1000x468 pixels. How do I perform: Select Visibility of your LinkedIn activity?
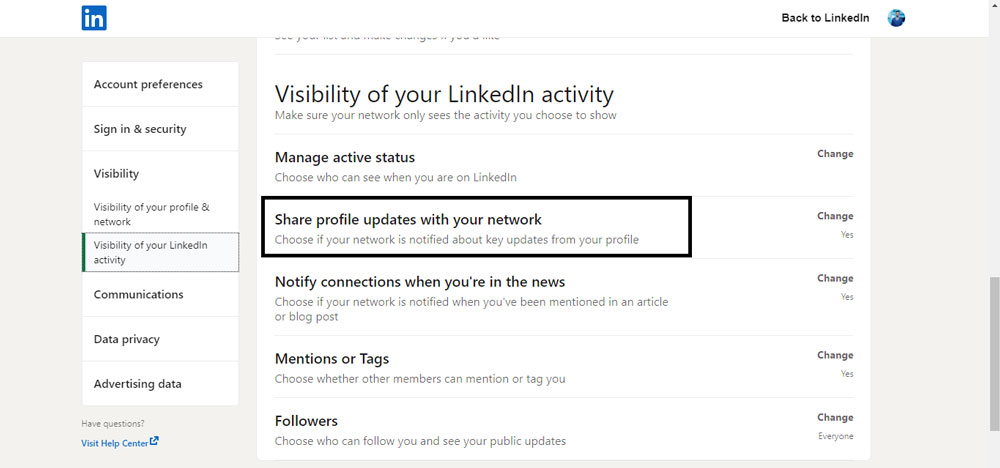point(161,252)
